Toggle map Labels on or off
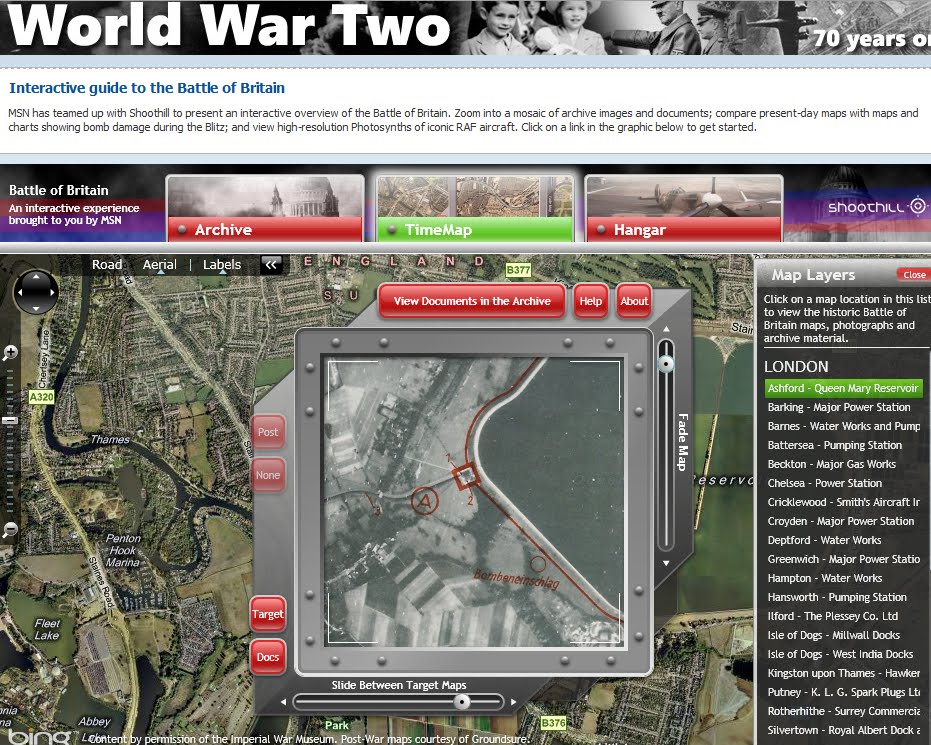 [x=221, y=264]
